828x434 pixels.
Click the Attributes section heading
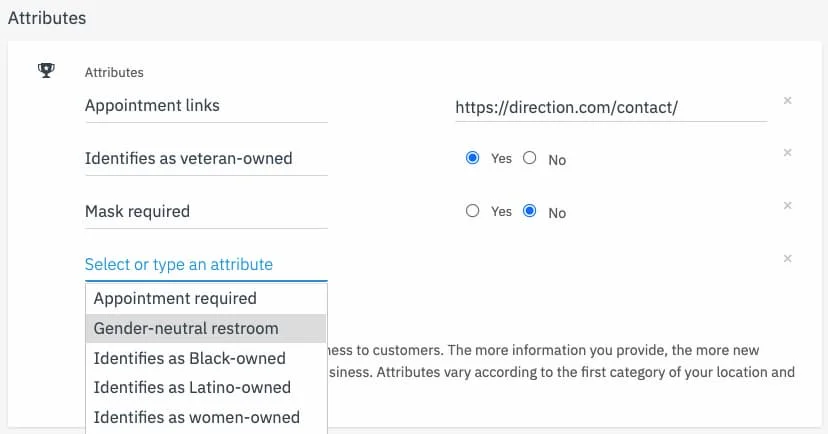(47, 18)
